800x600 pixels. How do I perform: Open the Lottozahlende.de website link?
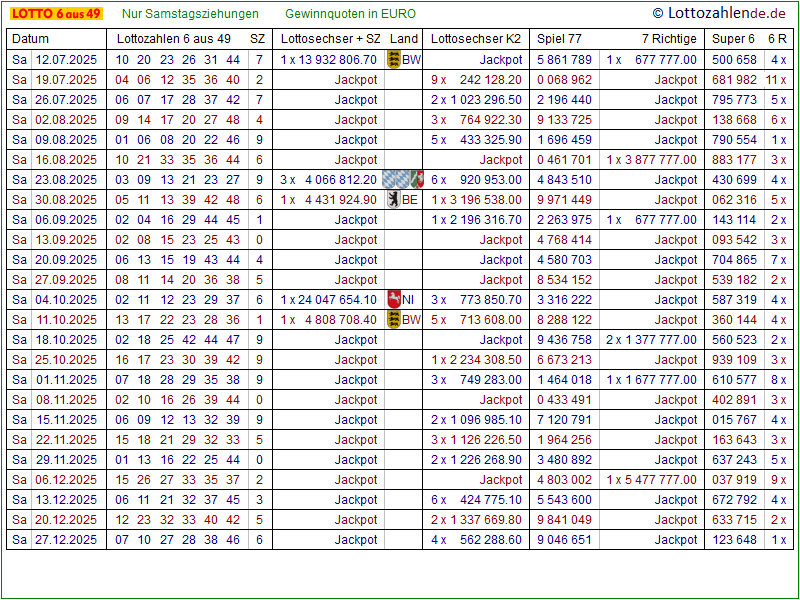719,13
